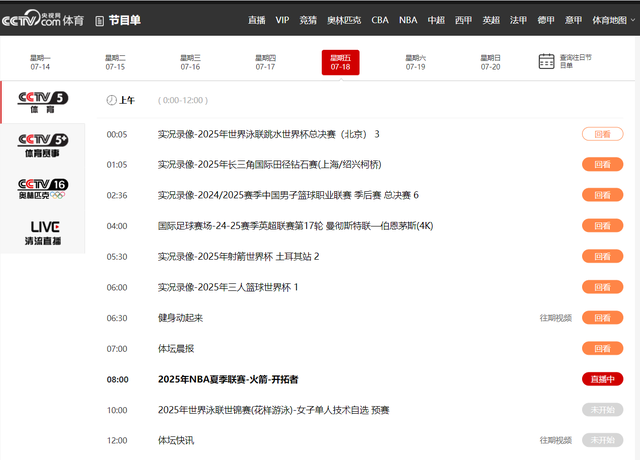Click the (0:00-12:00) time range label
This screenshot has height=460, width=640.
click(x=183, y=100)
